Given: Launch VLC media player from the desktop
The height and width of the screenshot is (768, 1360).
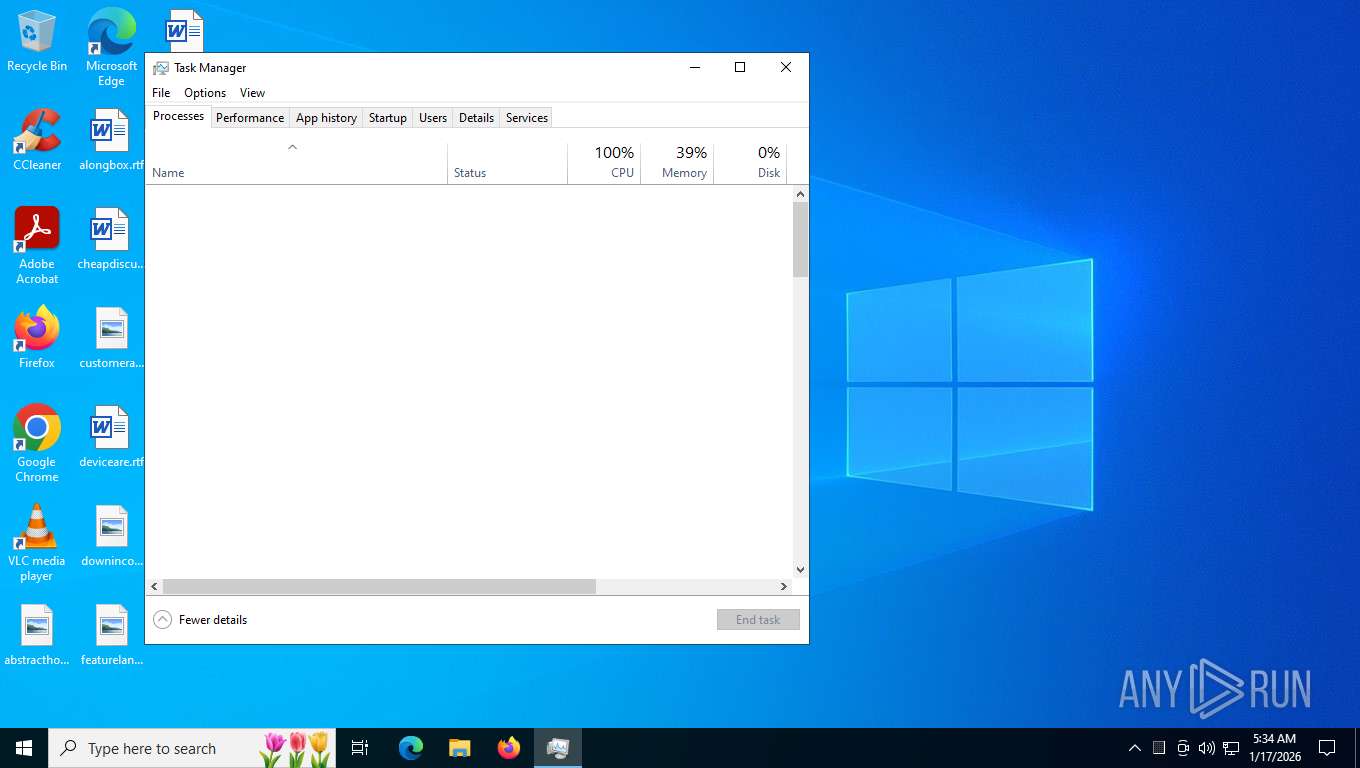Looking at the screenshot, I should (37, 543).
